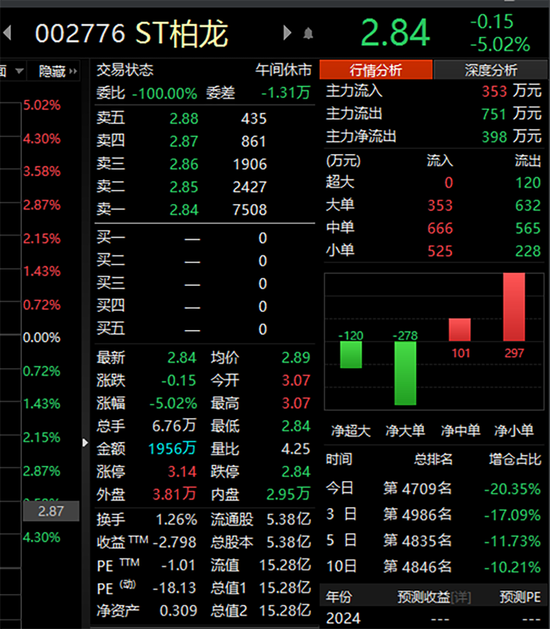The image size is (550, 629).
Task: Click the stock name ST柏龙
Action: point(182,33)
